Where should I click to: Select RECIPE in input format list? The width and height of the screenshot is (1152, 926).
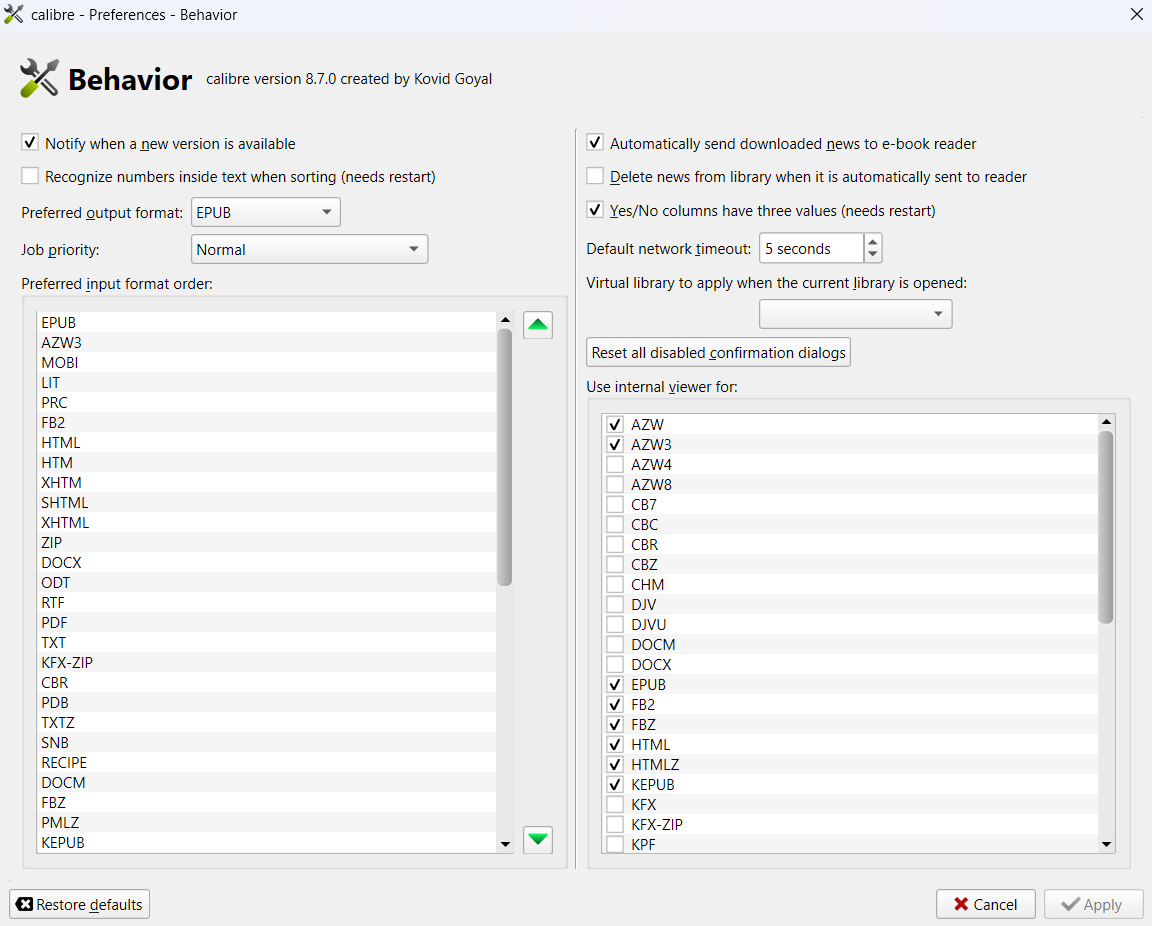(x=267, y=762)
